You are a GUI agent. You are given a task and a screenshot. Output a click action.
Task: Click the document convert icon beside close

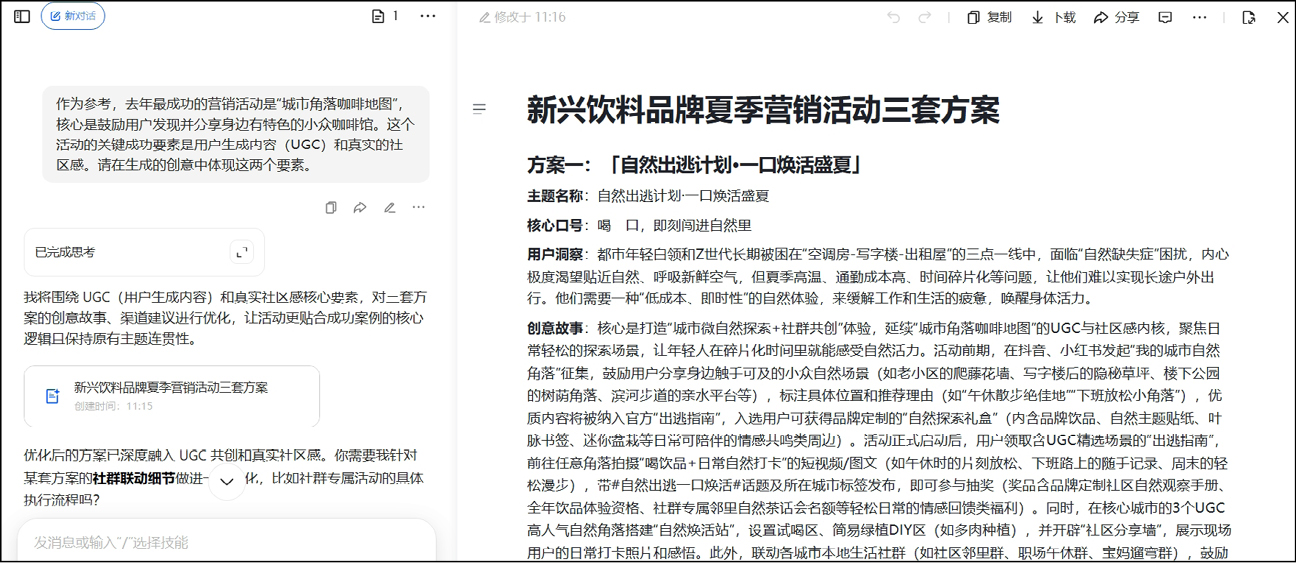[1249, 18]
